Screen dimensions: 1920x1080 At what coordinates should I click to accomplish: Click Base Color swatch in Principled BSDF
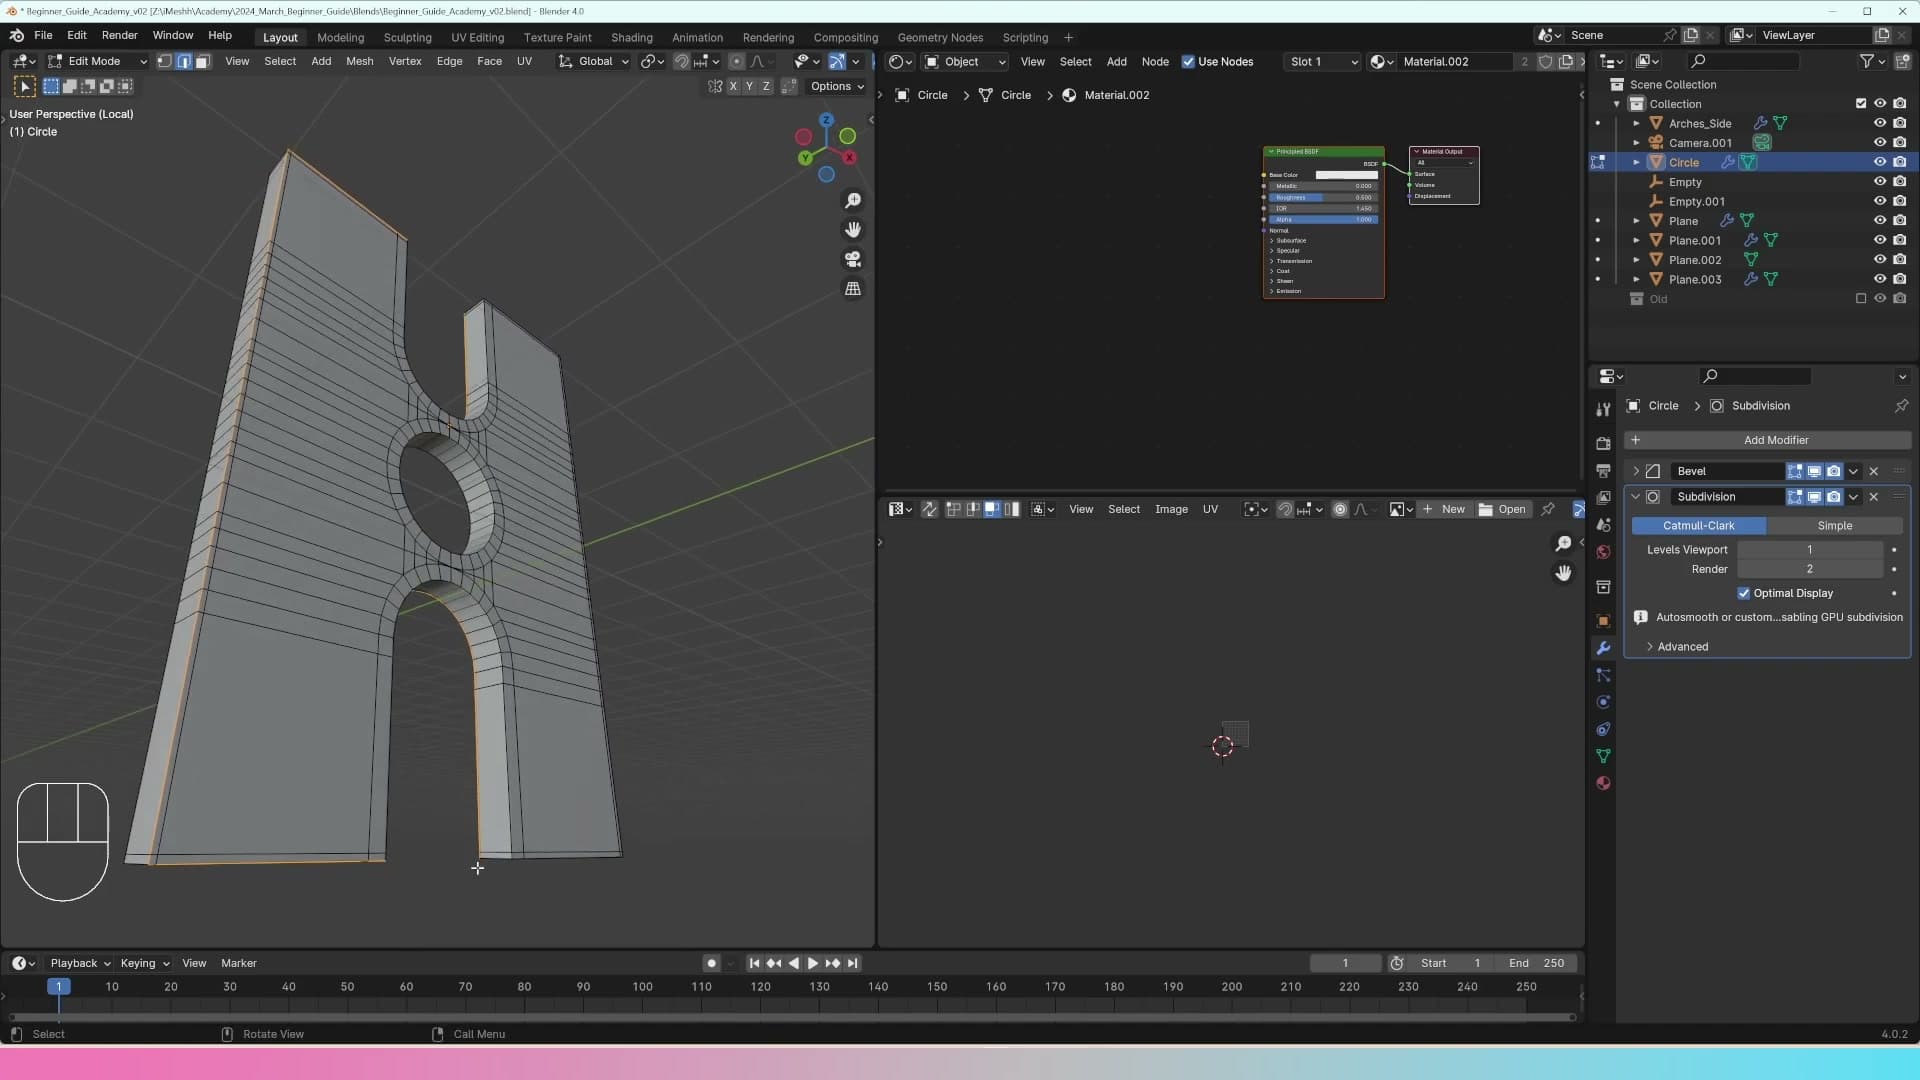[1345, 175]
